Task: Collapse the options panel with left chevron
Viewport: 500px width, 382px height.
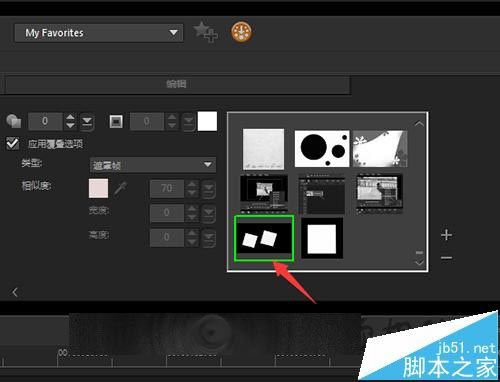Action: coord(15,292)
